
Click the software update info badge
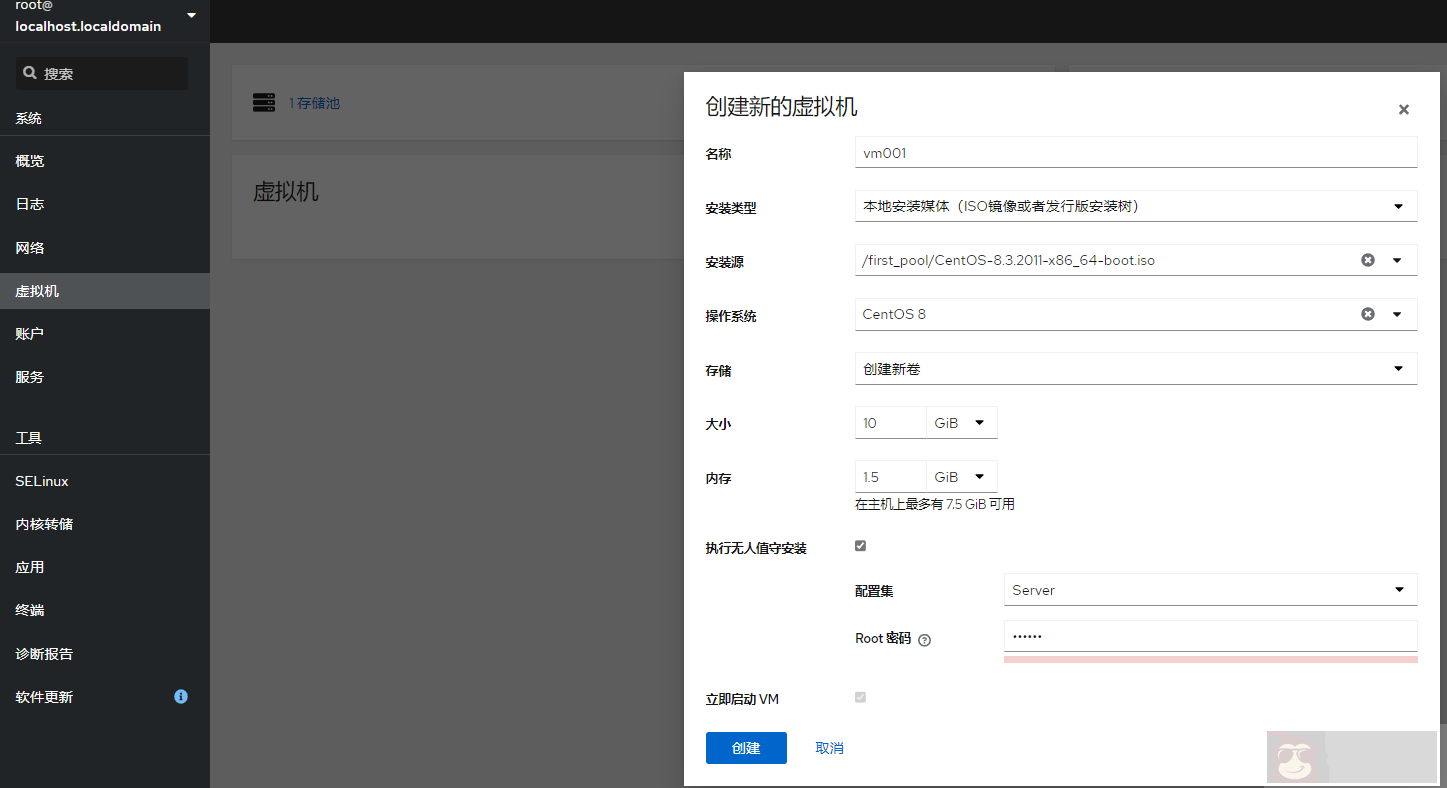click(x=181, y=696)
